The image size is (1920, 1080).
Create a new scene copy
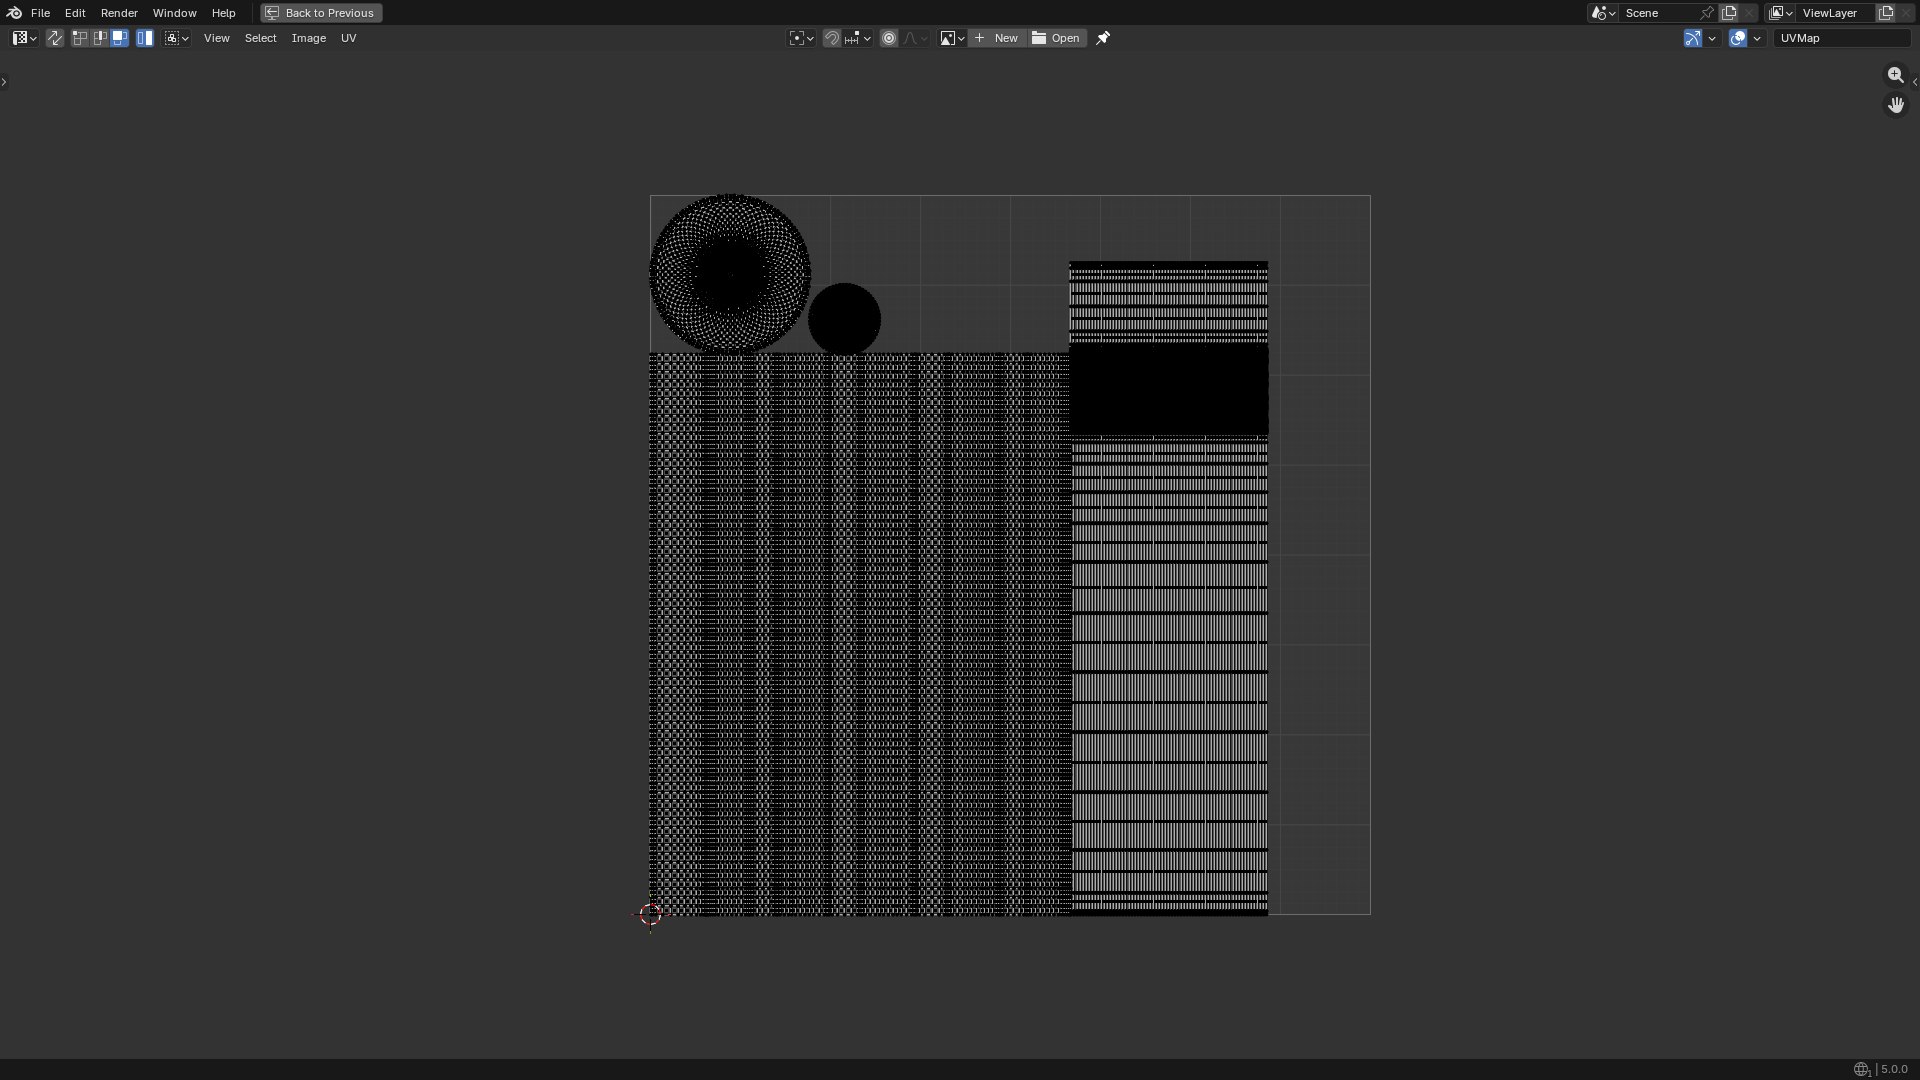pos(1729,13)
